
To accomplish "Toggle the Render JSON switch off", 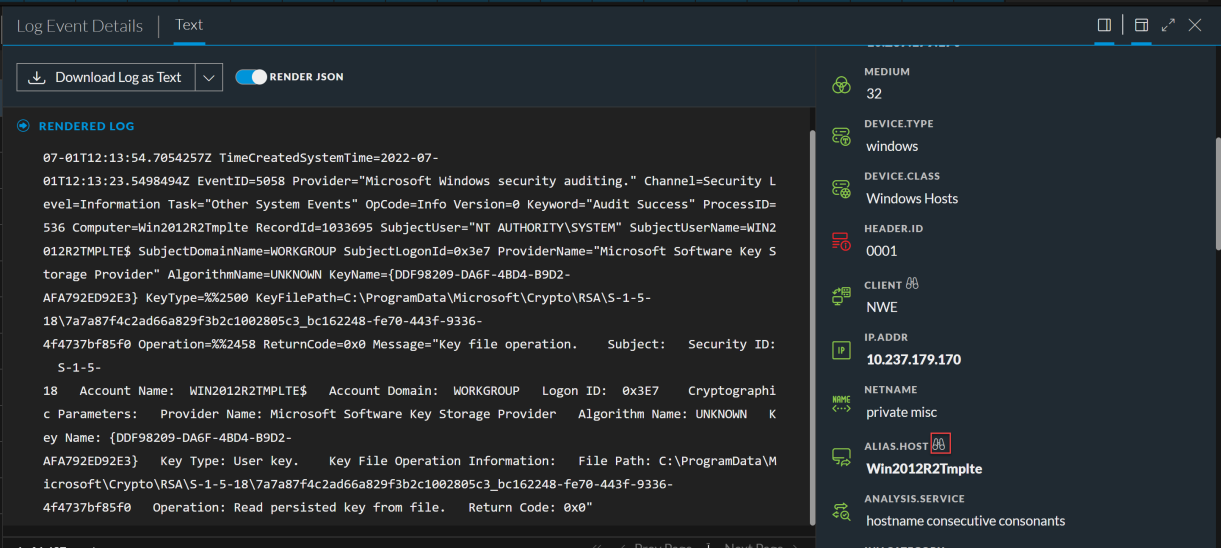I will [x=251, y=77].
